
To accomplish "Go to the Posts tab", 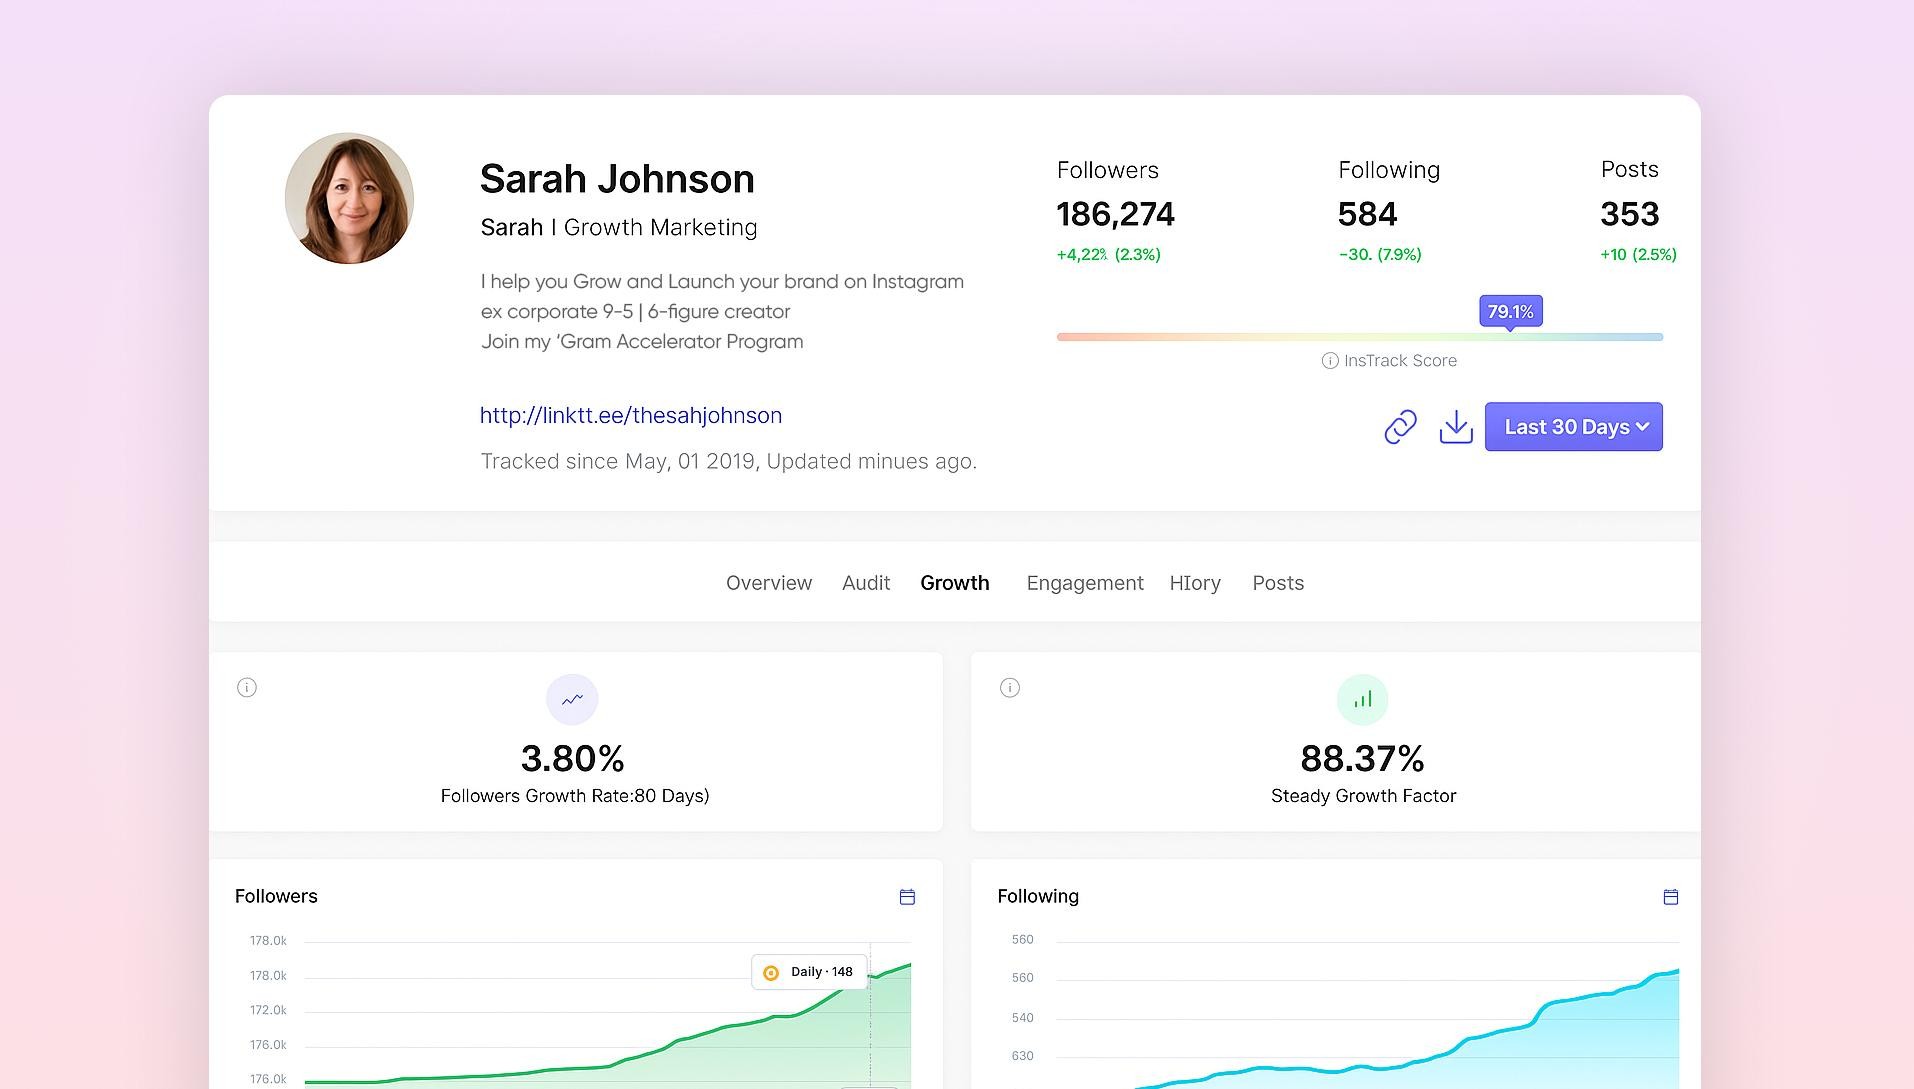I will click(1278, 583).
